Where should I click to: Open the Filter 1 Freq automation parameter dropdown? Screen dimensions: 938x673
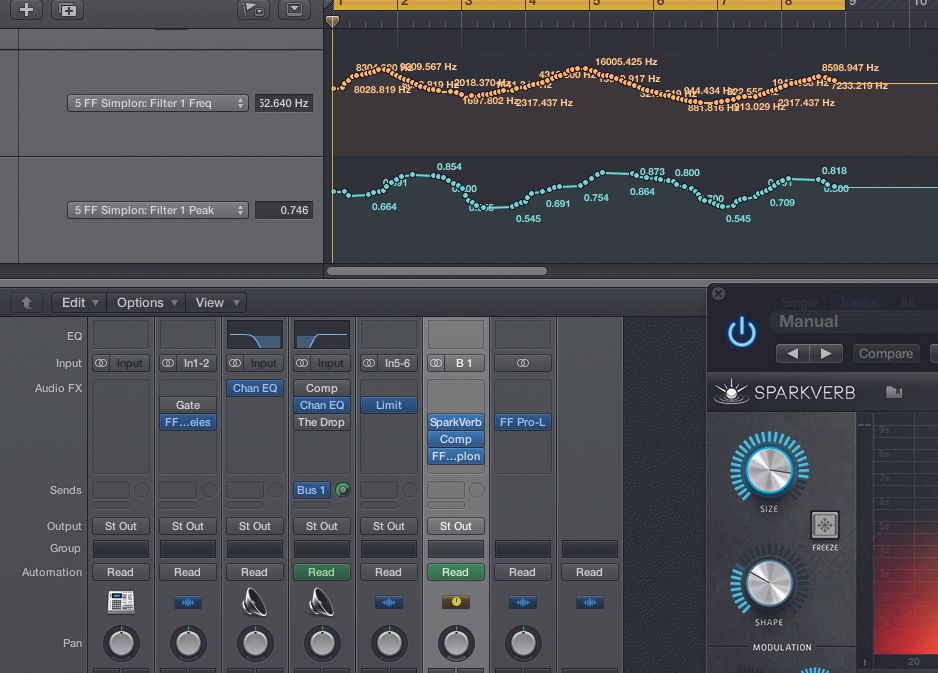tap(157, 102)
